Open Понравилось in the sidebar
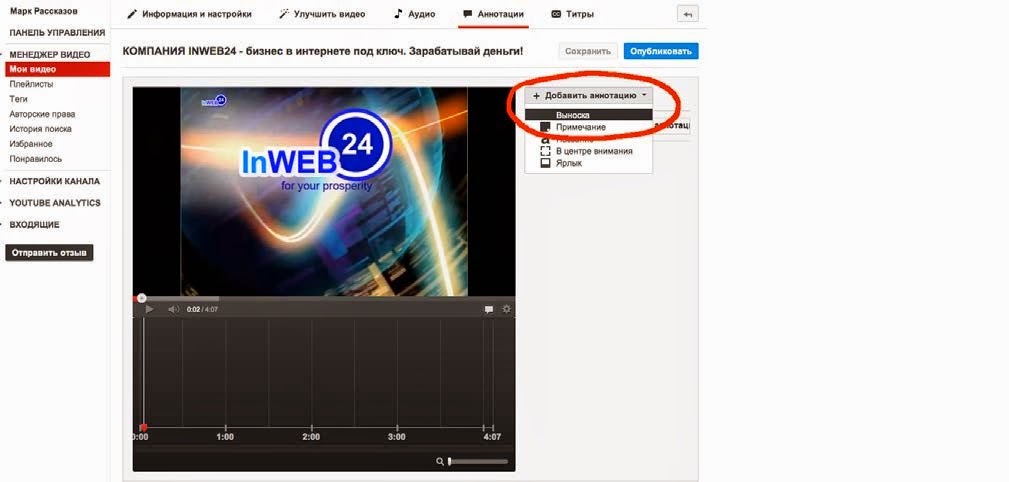The image size is (1009, 482). [35, 158]
